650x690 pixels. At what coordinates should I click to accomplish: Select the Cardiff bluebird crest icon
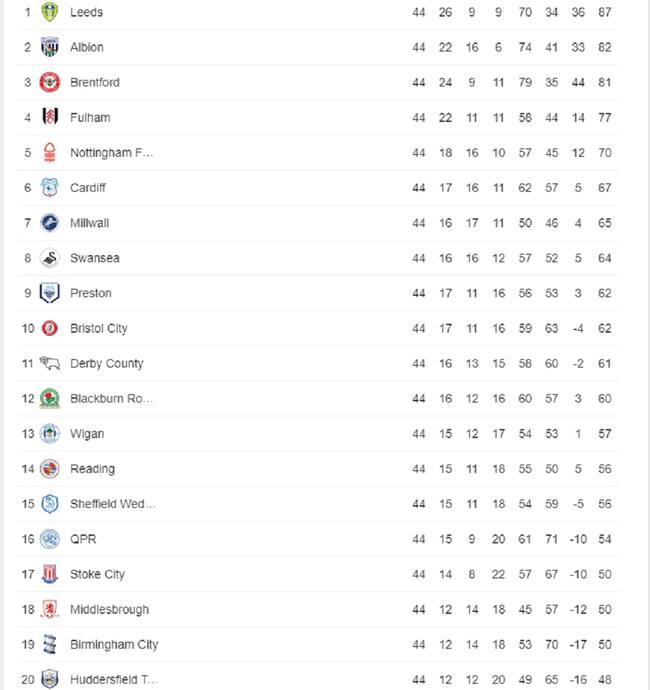[x=50, y=187]
